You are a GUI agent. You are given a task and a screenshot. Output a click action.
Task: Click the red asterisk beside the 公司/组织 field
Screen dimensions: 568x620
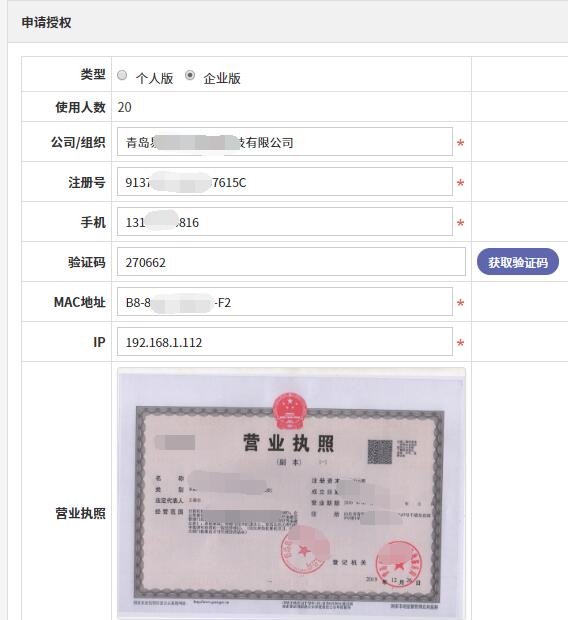tap(460, 143)
